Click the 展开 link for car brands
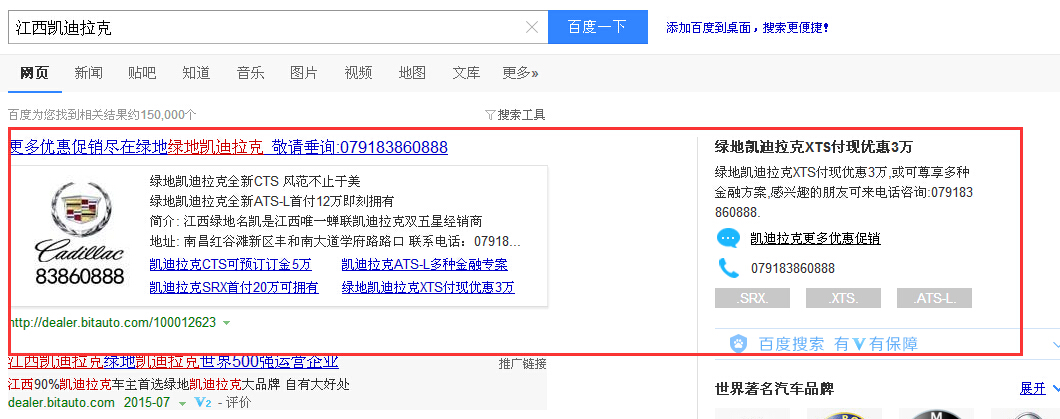 [x=1032, y=389]
